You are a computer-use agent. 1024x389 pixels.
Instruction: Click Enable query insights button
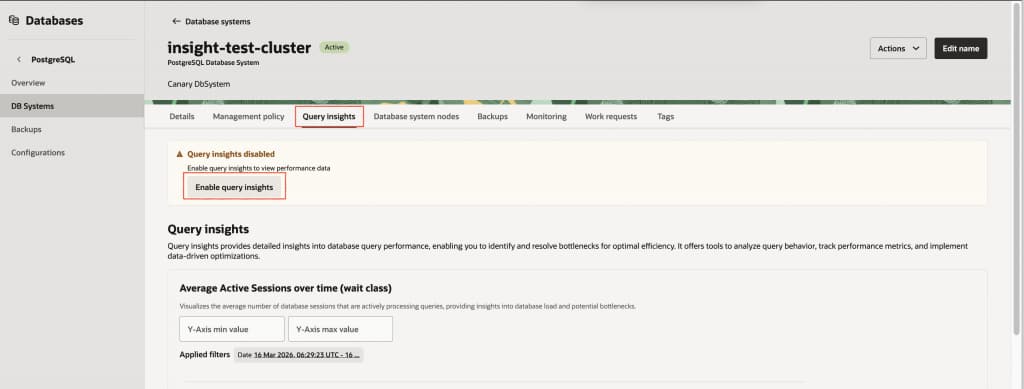point(234,187)
